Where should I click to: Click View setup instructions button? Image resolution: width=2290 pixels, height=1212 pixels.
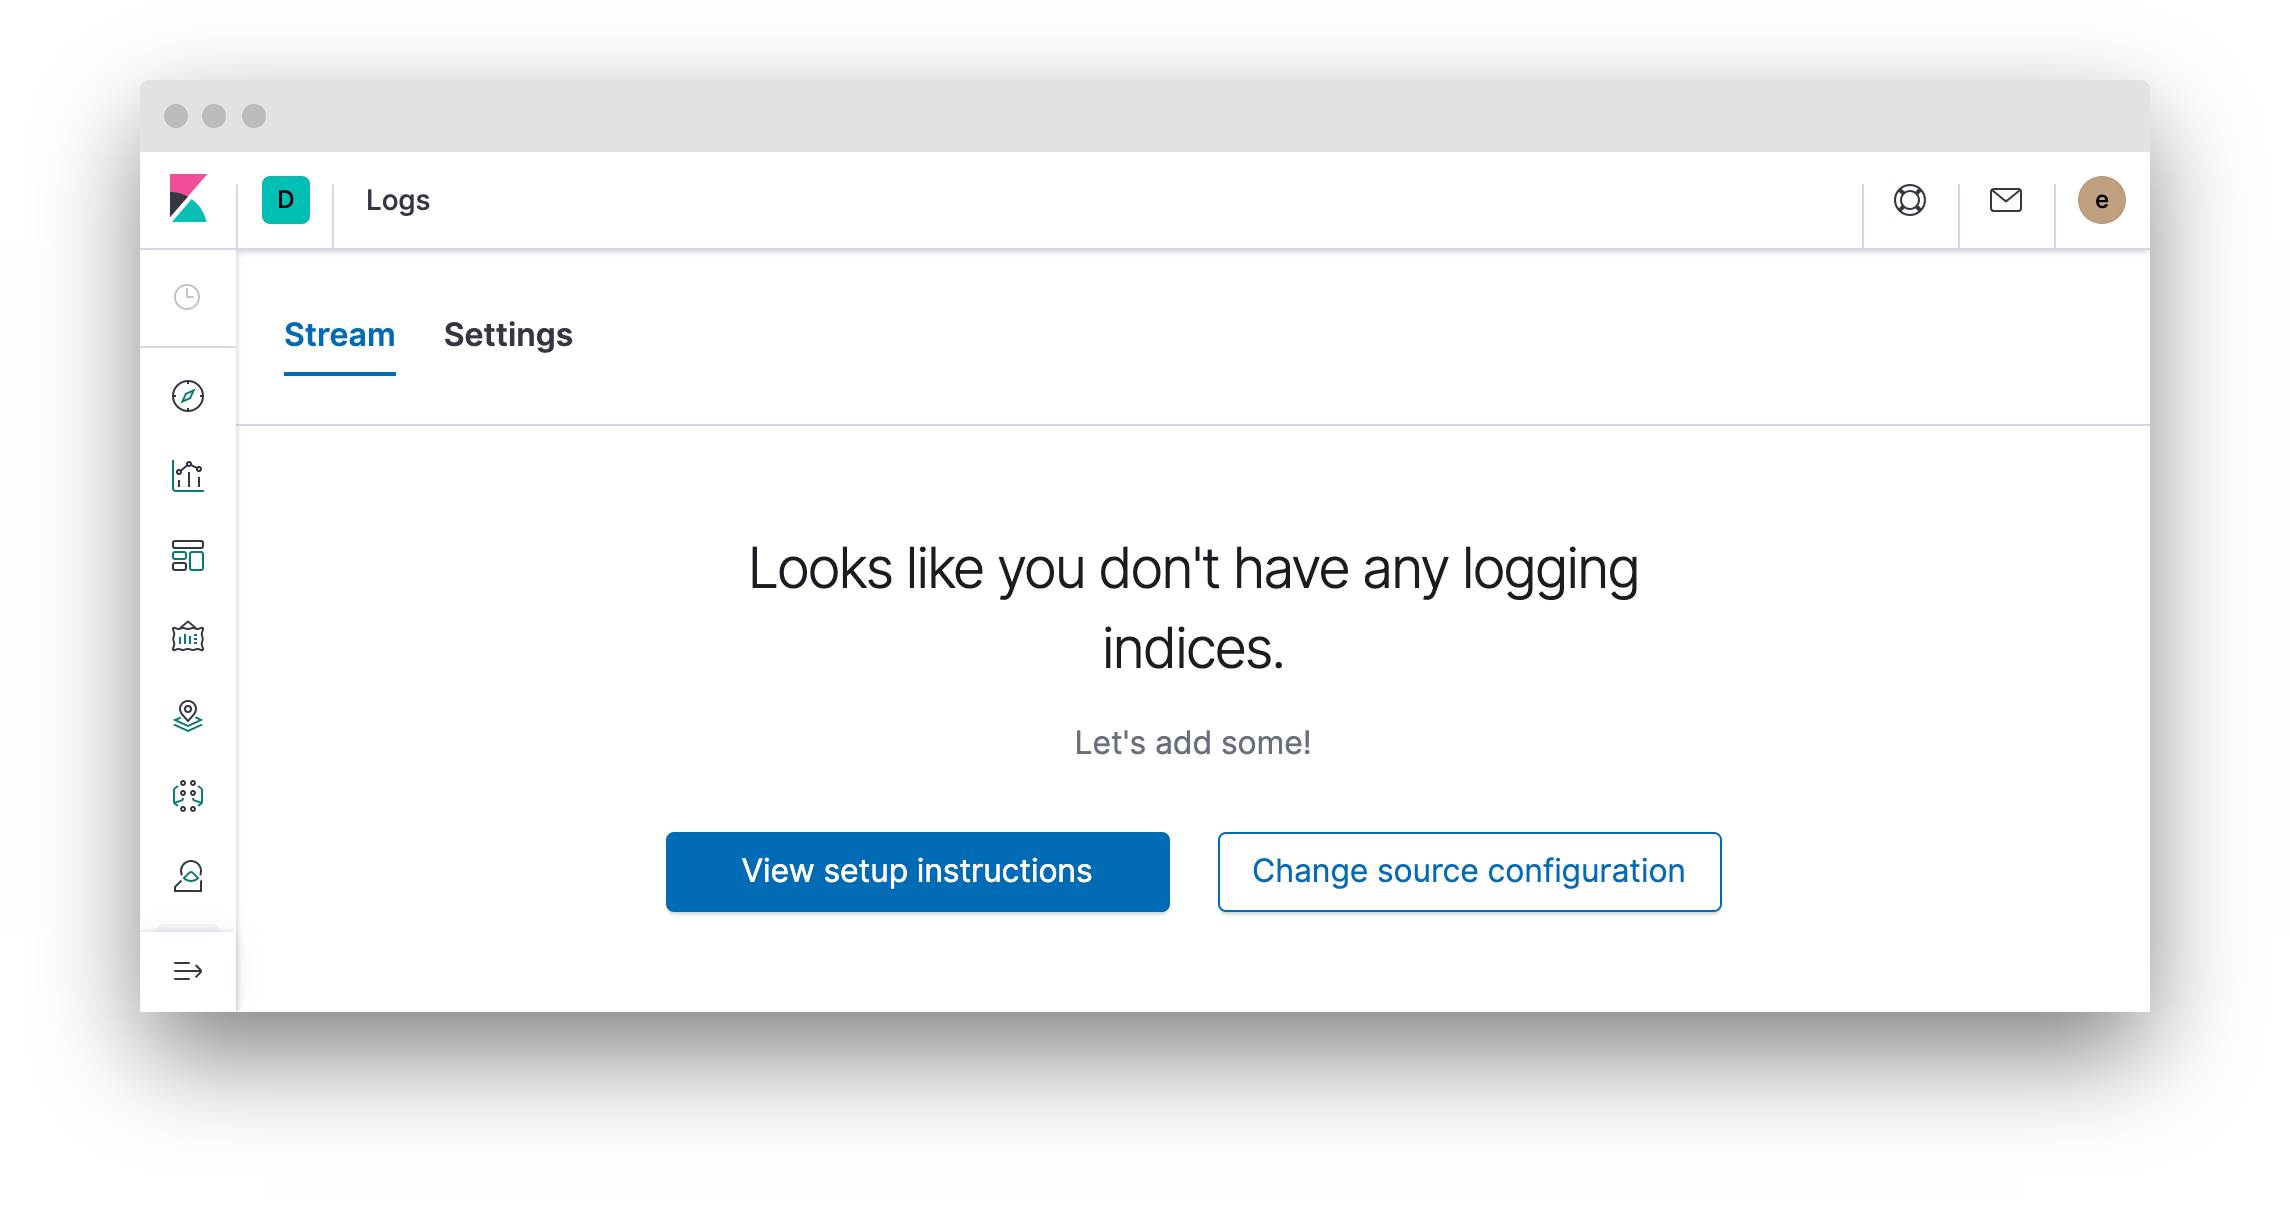pyautogui.click(x=918, y=872)
